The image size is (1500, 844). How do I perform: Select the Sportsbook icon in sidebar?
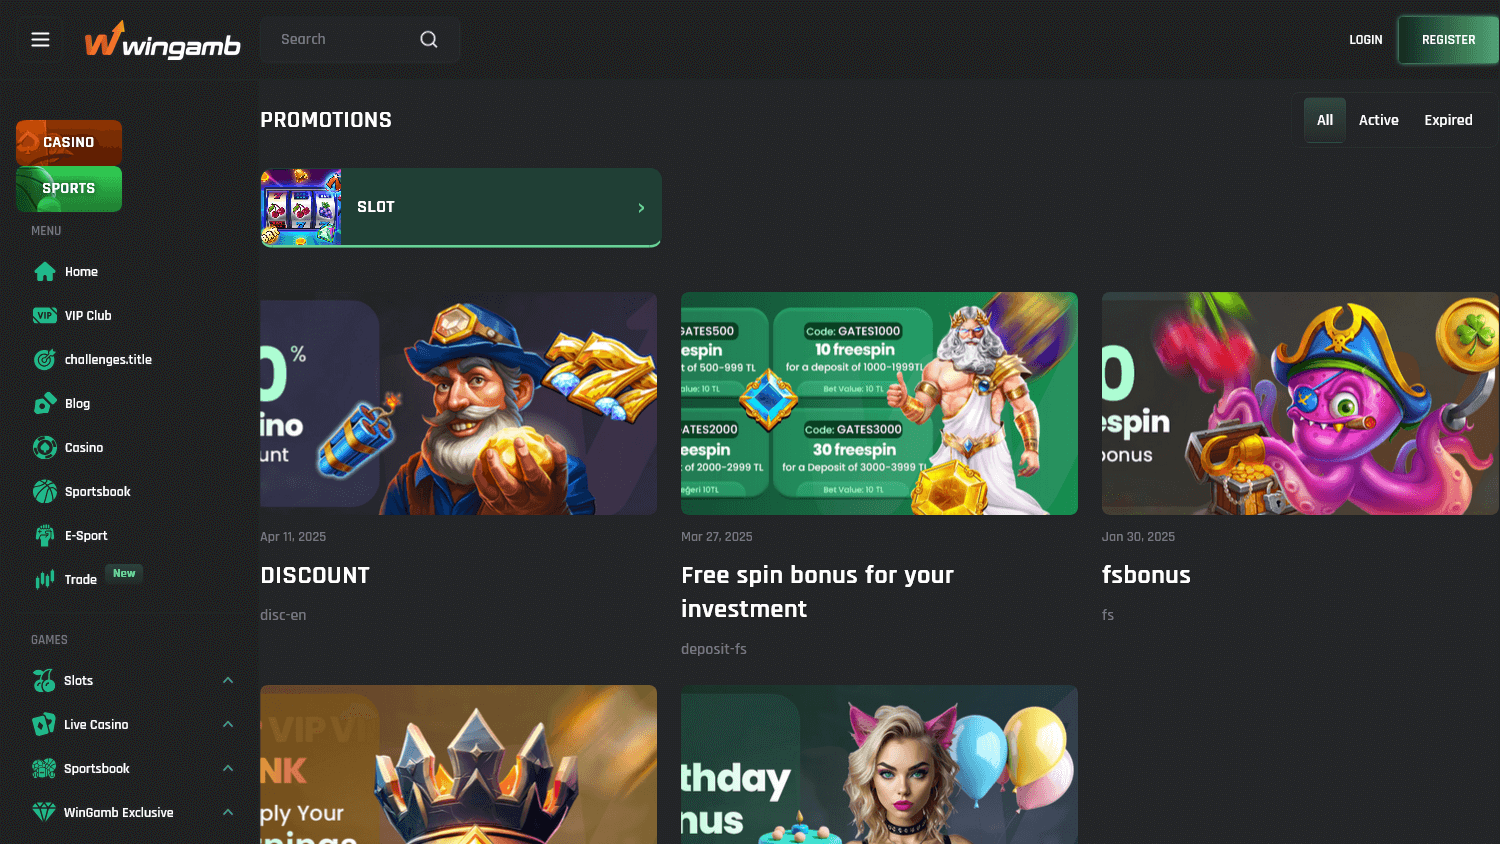click(x=45, y=491)
